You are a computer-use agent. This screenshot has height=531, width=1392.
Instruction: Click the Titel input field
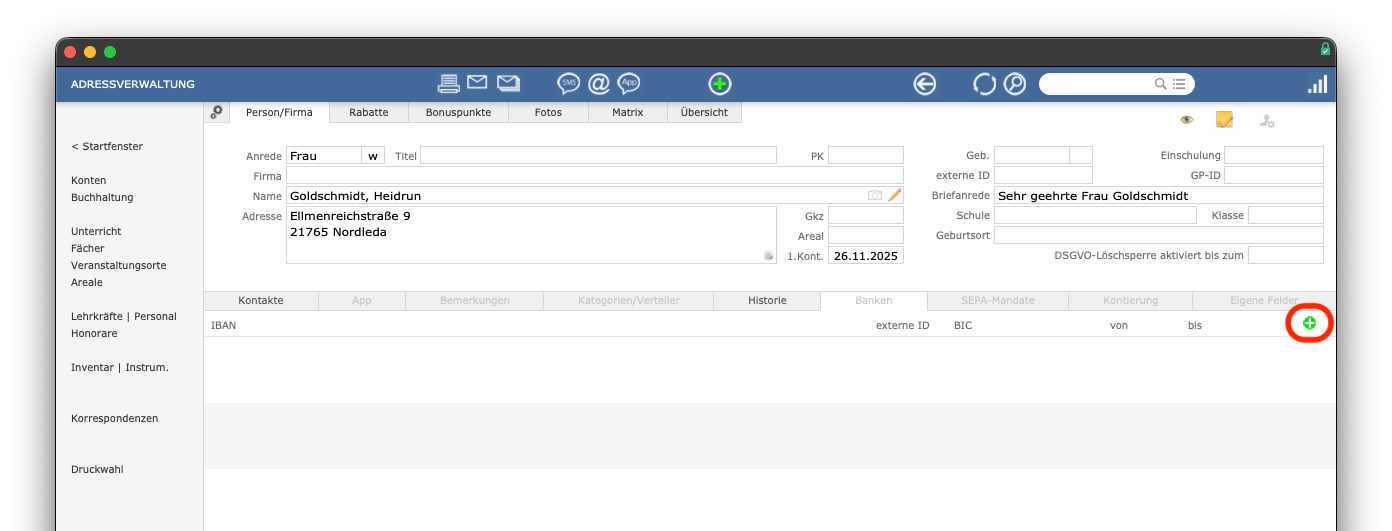(x=598, y=156)
